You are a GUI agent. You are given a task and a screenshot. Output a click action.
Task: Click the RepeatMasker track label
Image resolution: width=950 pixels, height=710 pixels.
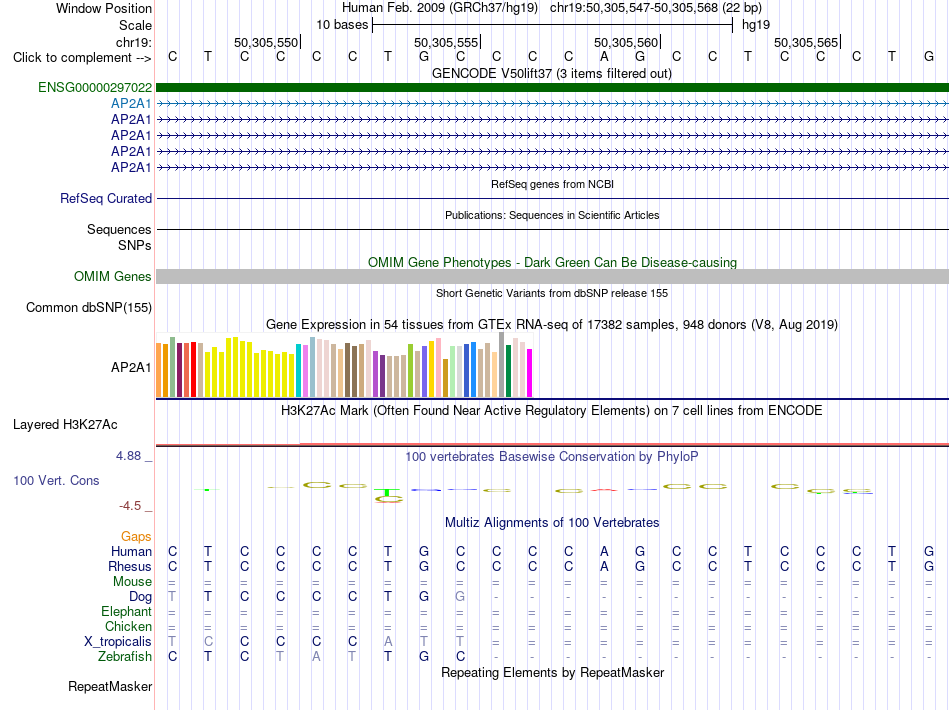point(110,687)
